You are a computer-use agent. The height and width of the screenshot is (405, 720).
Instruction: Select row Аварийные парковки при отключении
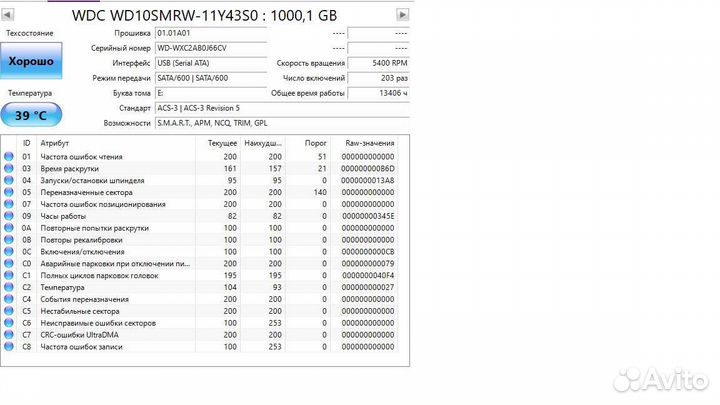pos(200,264)
